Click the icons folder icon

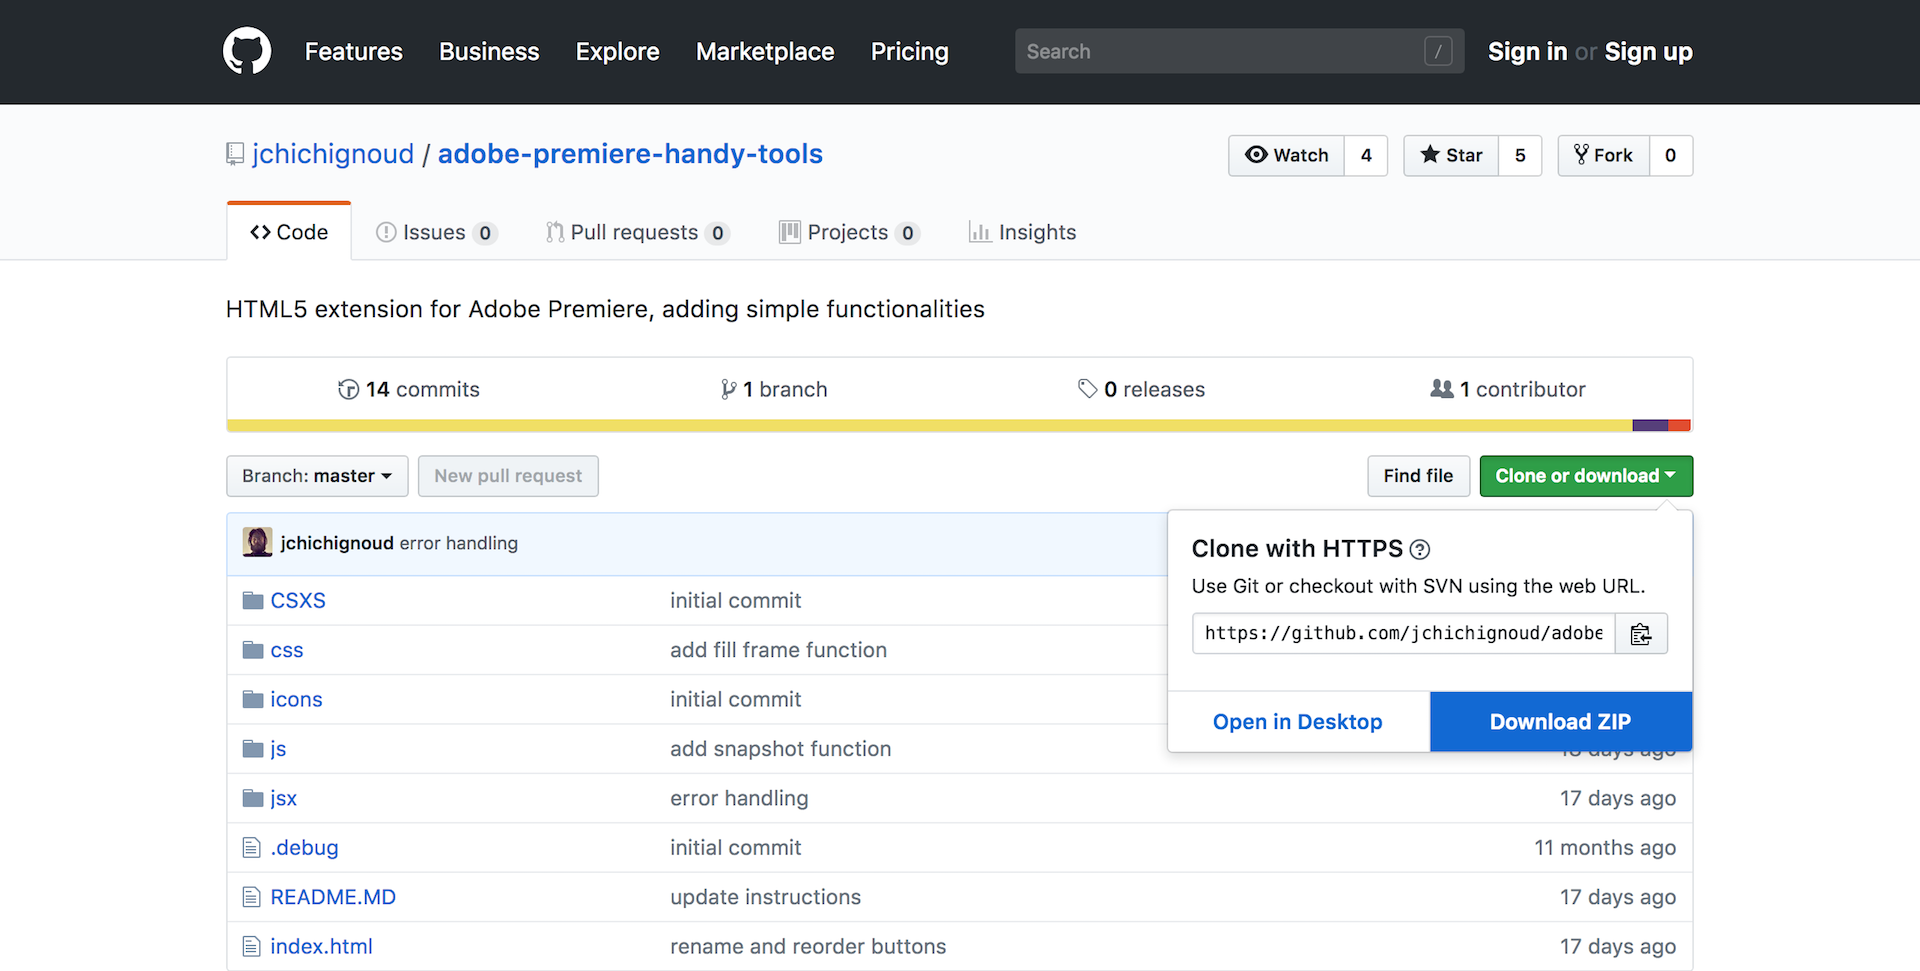253,700
